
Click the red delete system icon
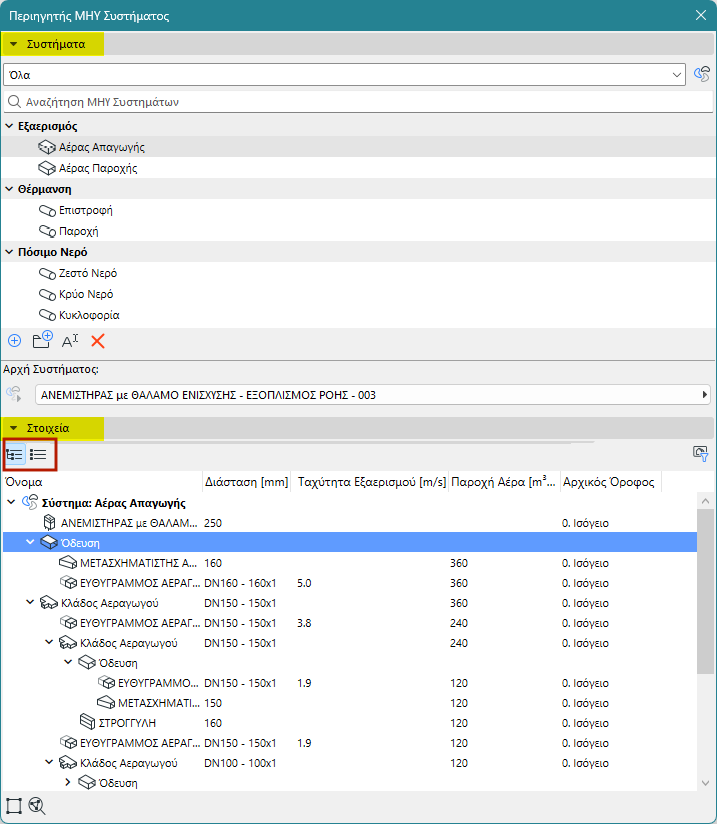(x=98, y=341)
